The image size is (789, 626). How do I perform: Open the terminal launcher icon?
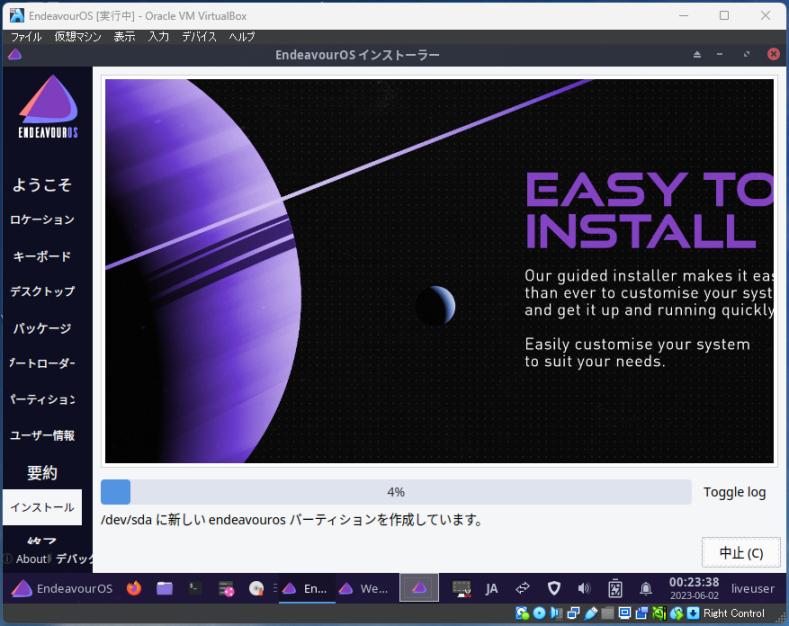coord(195,588)
